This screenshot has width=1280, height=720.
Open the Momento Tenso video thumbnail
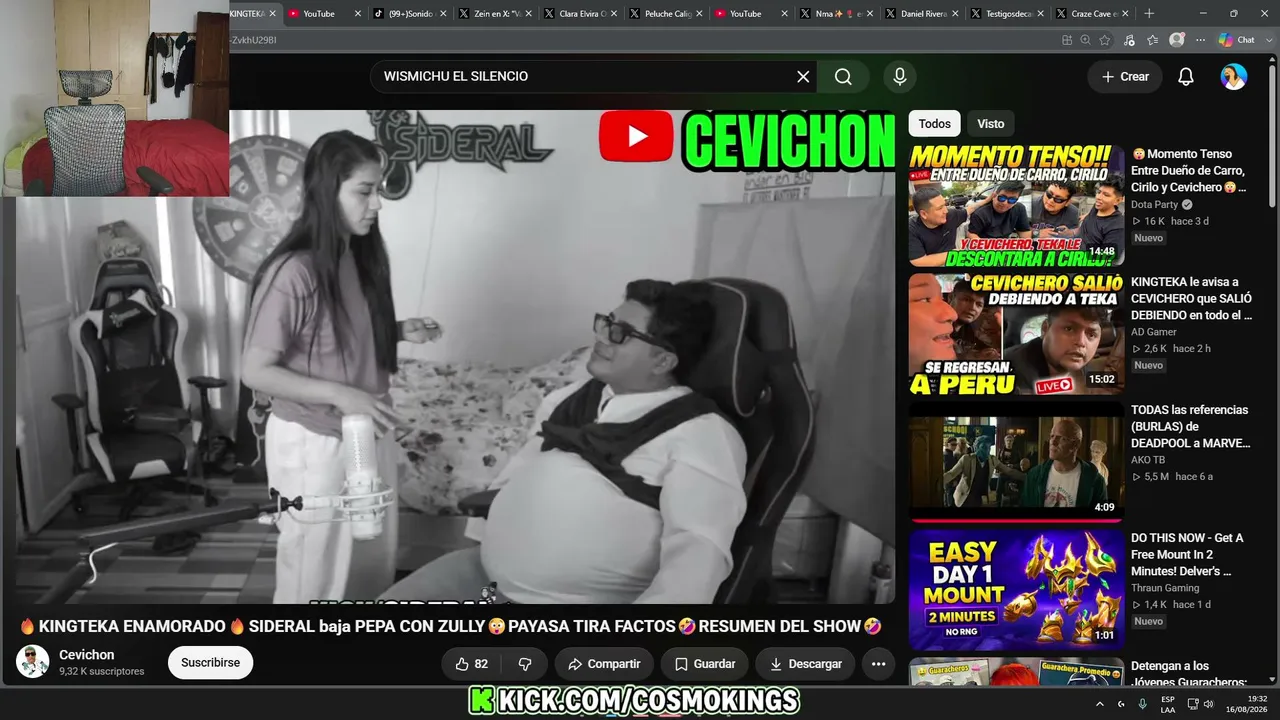(1016, 205)
